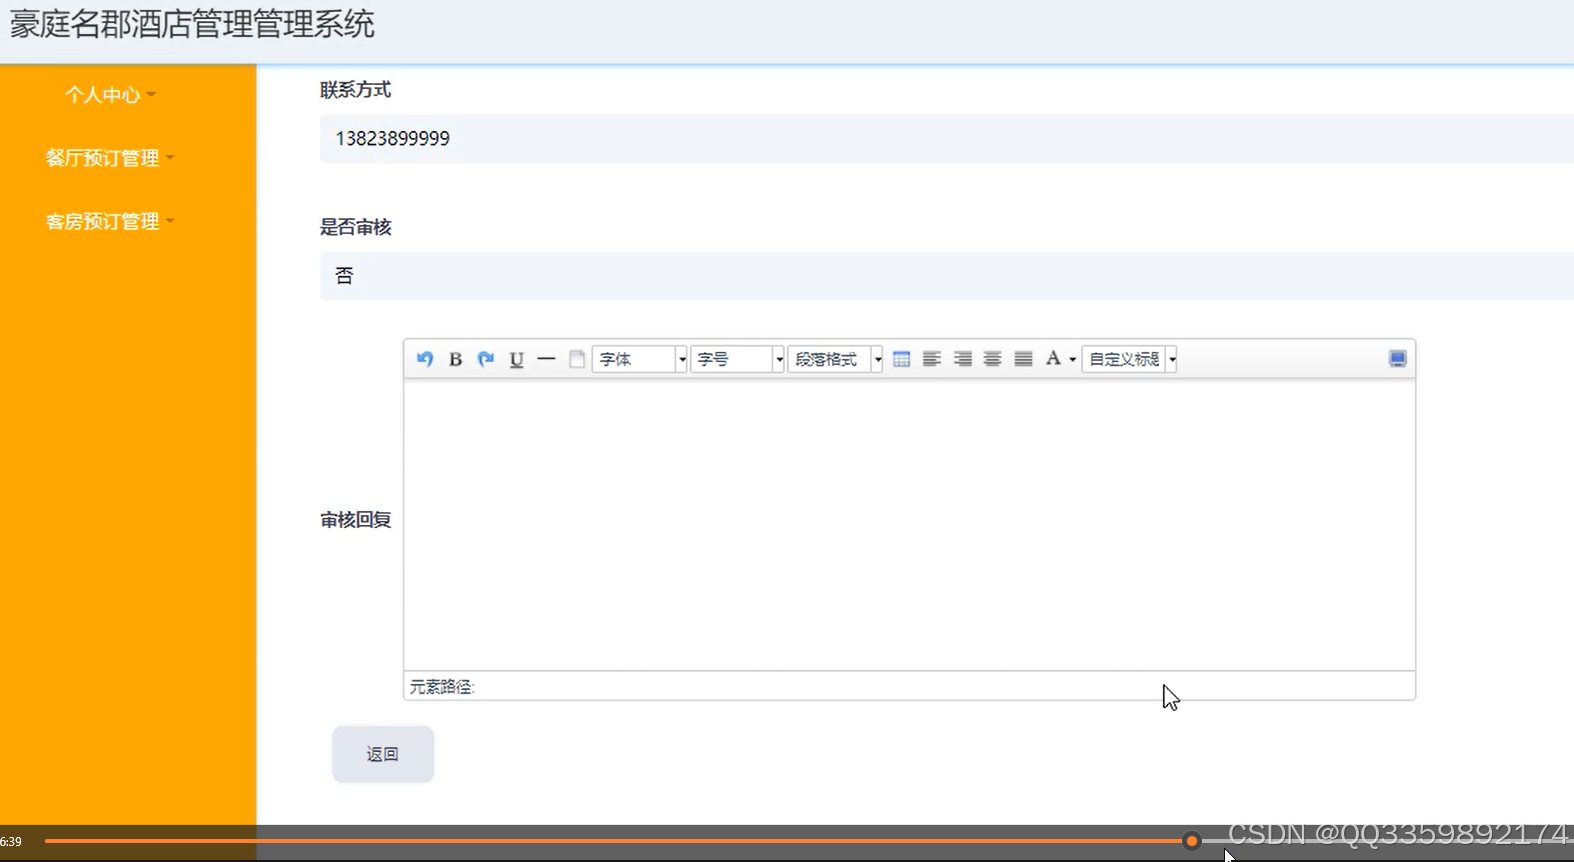
Task: Click the 6:39 video timestamp
Action: [11, 841]
